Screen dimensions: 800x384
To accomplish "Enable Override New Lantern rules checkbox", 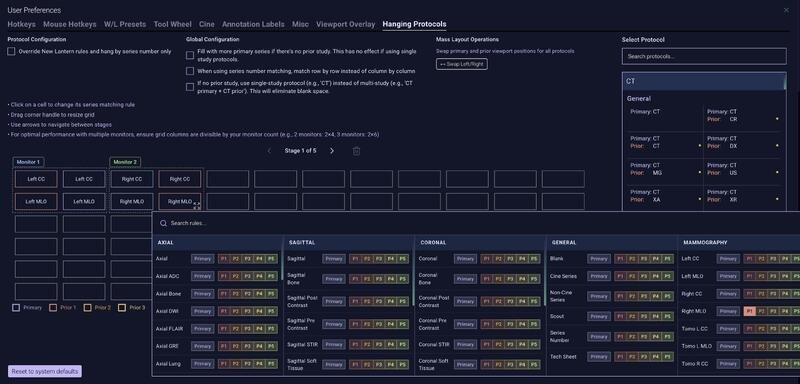I will [11, 52].
